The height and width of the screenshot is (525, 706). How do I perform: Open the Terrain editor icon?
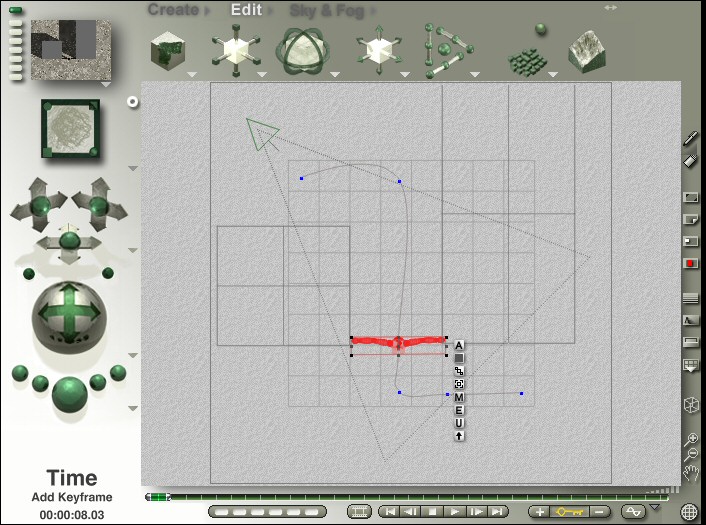(x=591, y=51)
